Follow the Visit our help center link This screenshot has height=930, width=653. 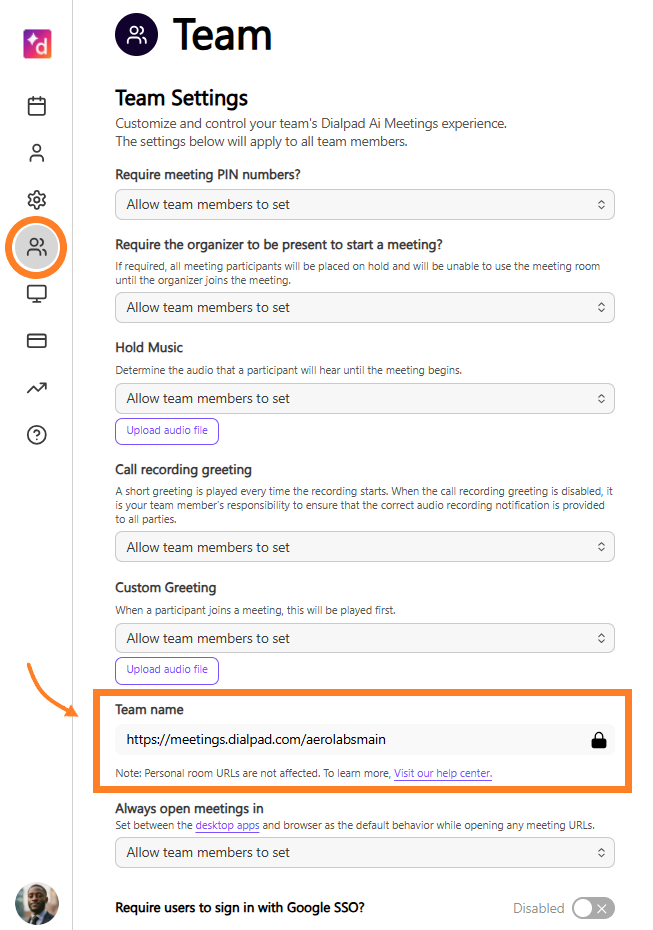pyautogui.click(x=443, y=773)
